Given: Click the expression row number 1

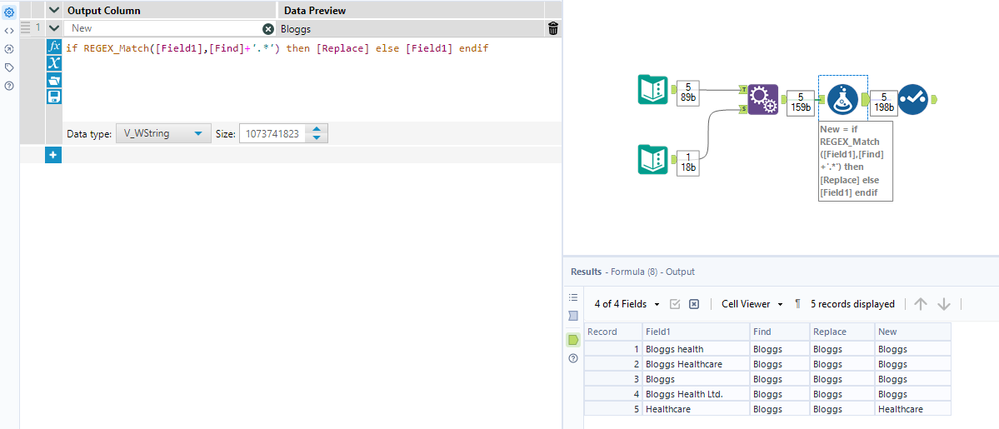Looking at the screenshot, I should point(38,28).
